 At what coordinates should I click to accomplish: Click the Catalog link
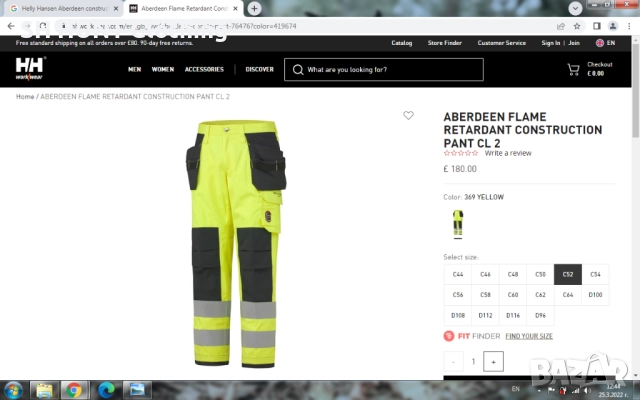point(402,43)
